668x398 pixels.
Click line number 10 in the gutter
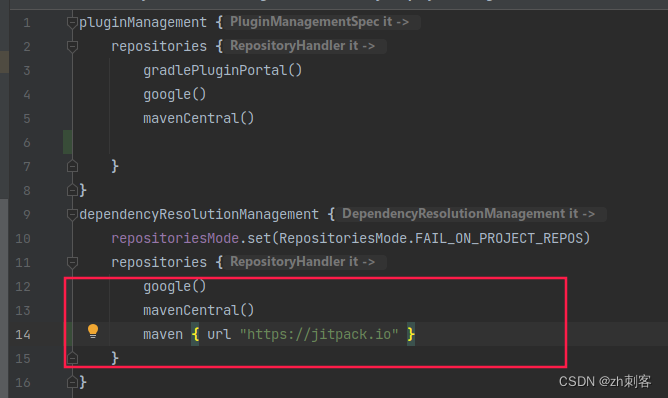click(23, 238)
